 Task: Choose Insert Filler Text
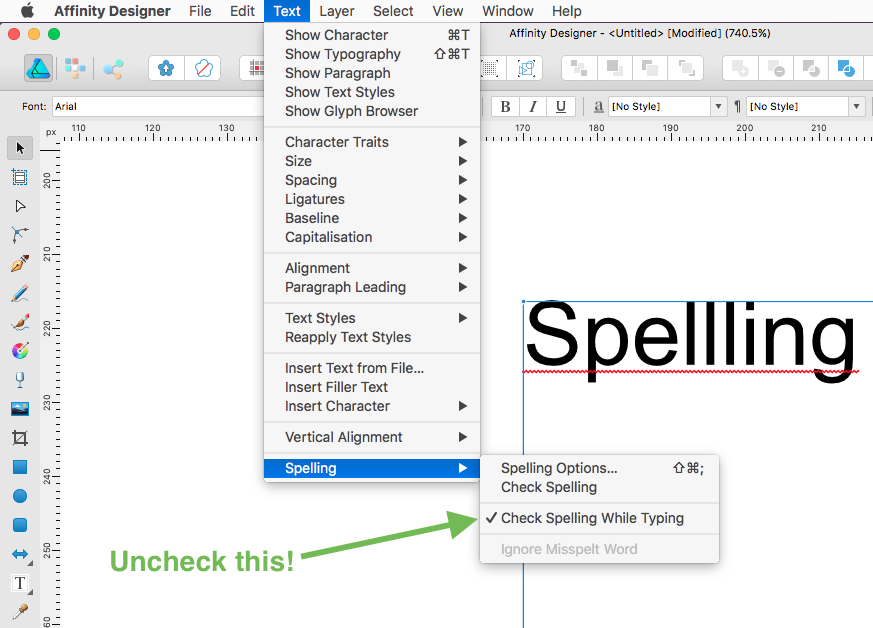[x=336, y=387]
